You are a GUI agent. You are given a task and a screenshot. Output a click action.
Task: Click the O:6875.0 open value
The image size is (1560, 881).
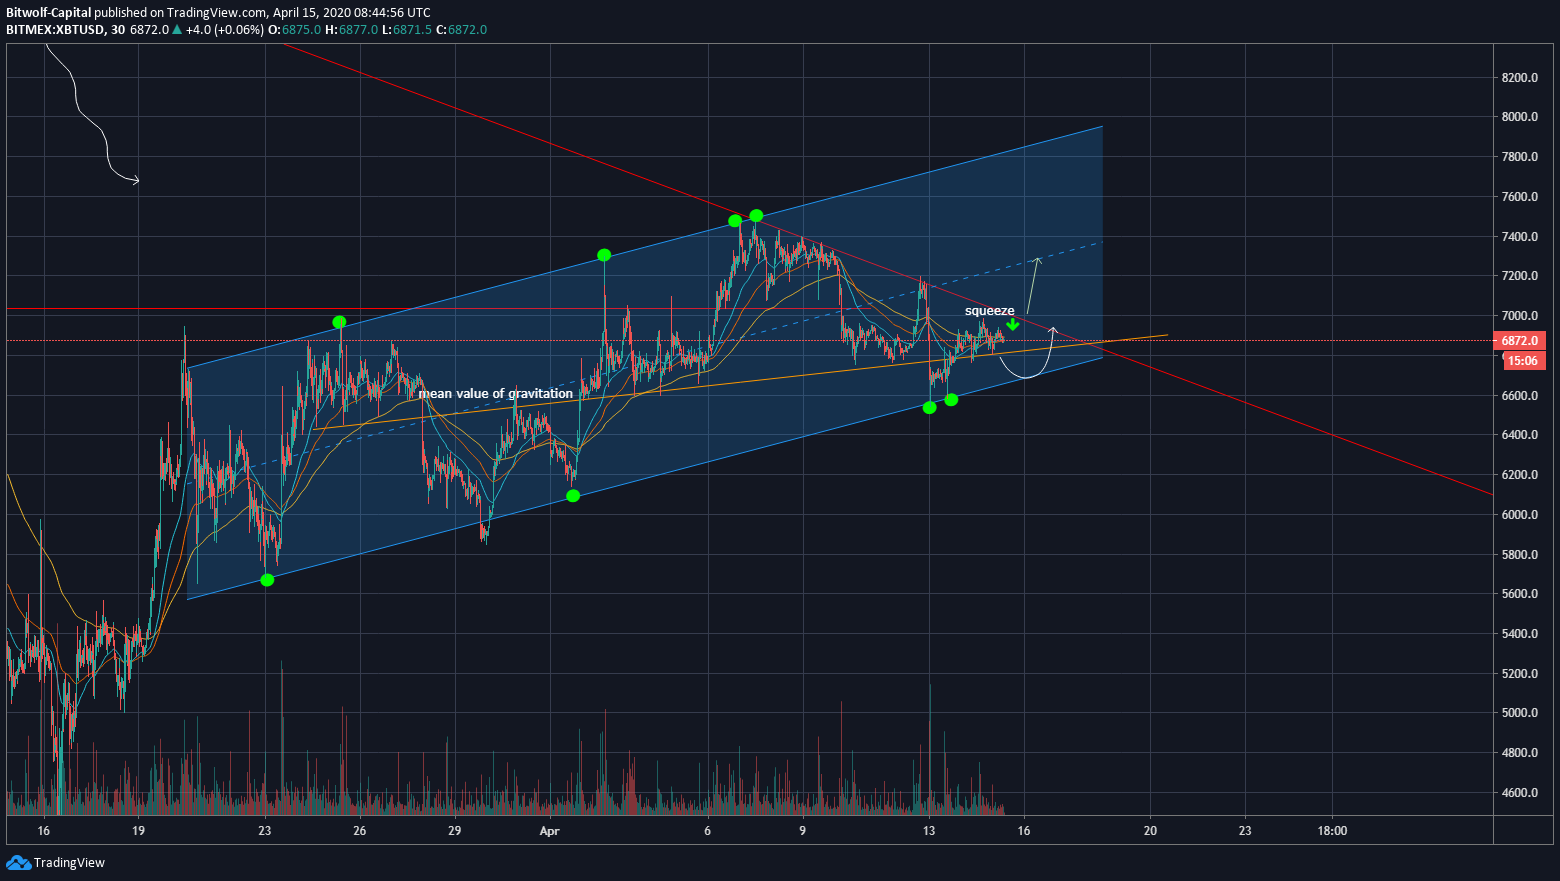296,30
